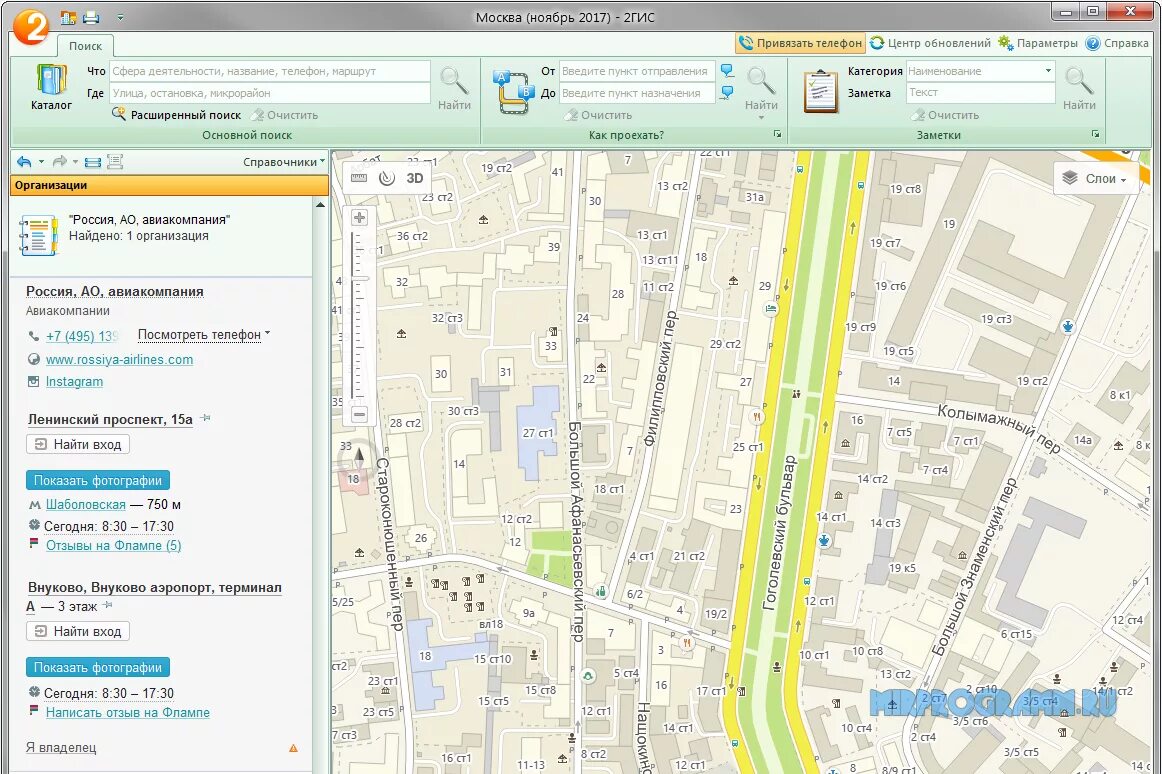Open Справка help
The image size is (1162, 774).
point(1117,43)
